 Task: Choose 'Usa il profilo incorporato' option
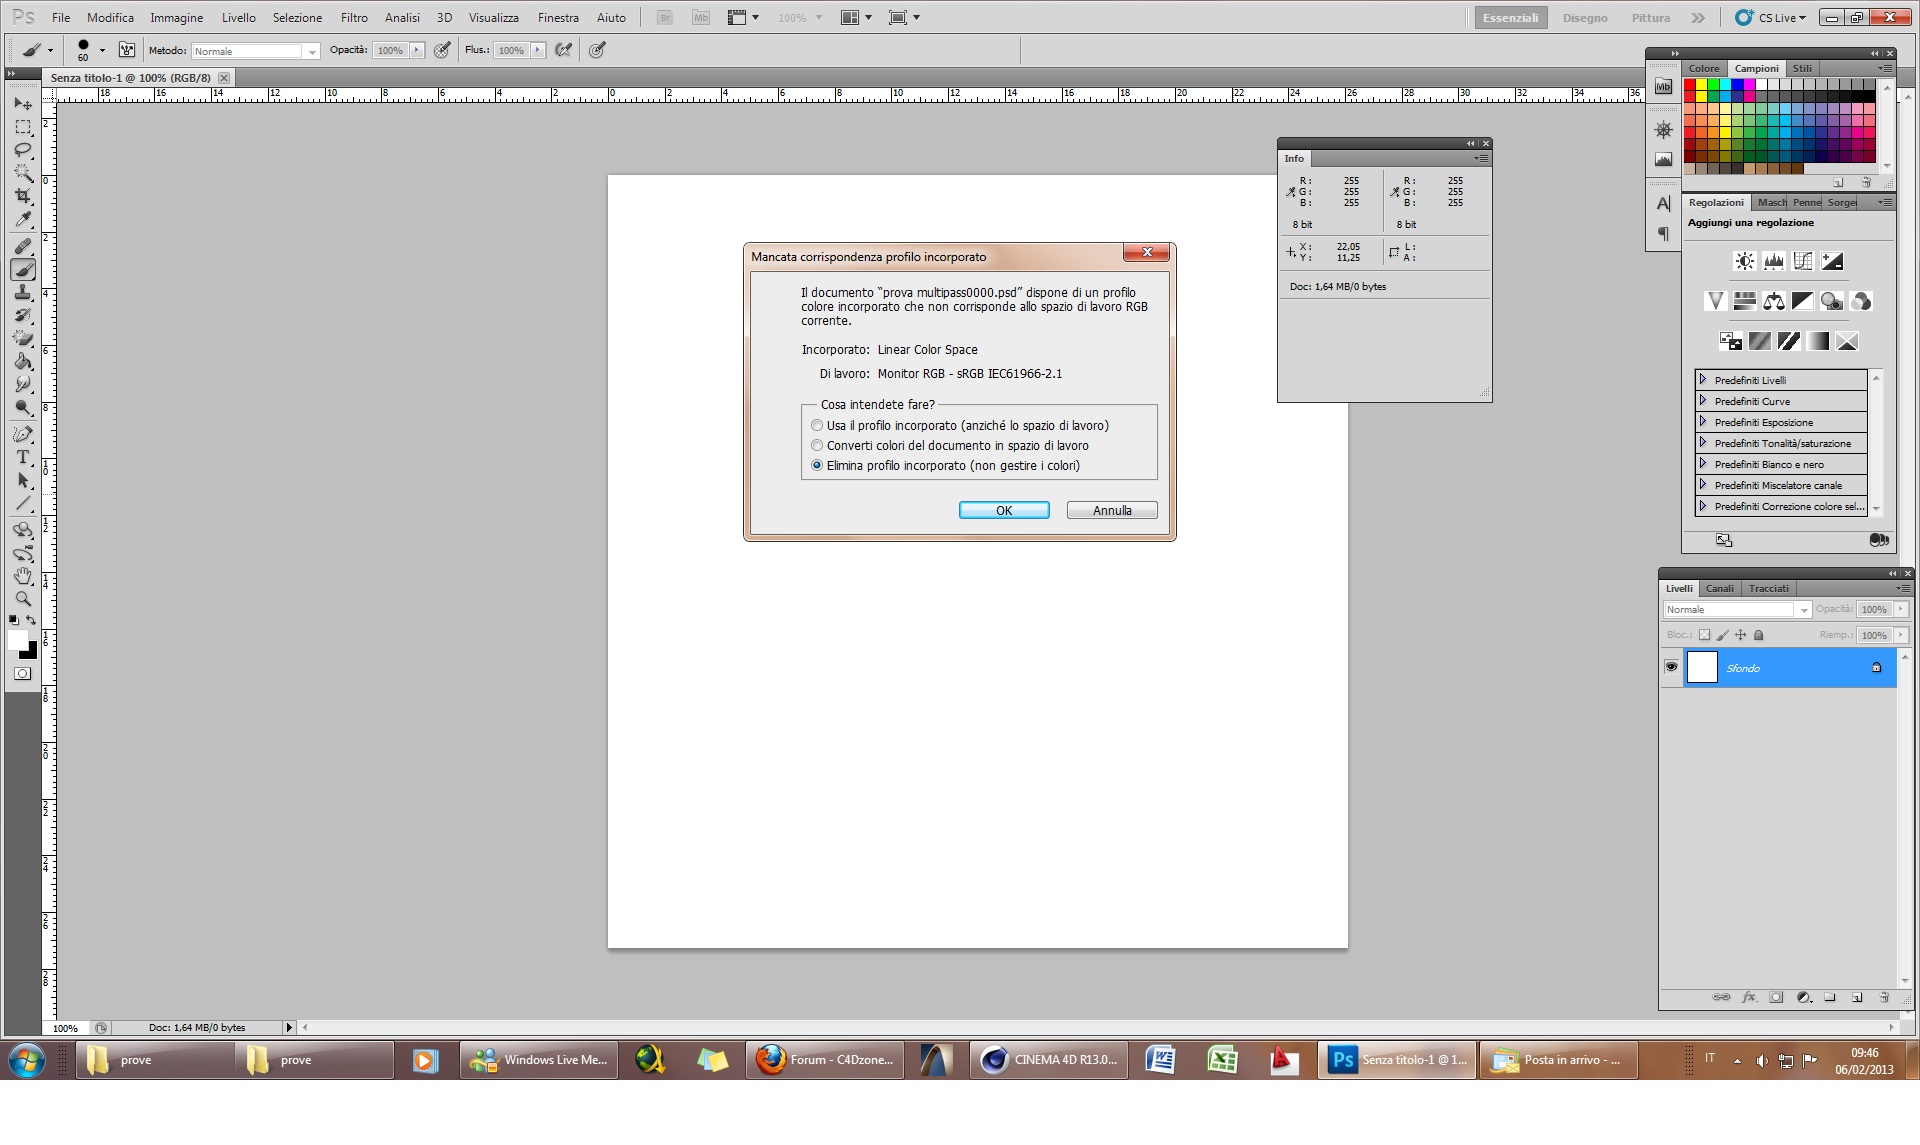[817, 426]
